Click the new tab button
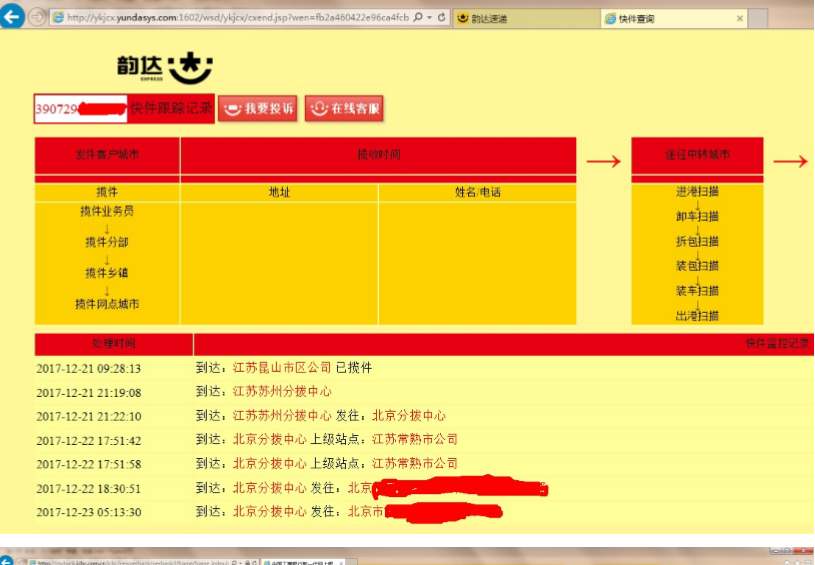 coord(758,18)
